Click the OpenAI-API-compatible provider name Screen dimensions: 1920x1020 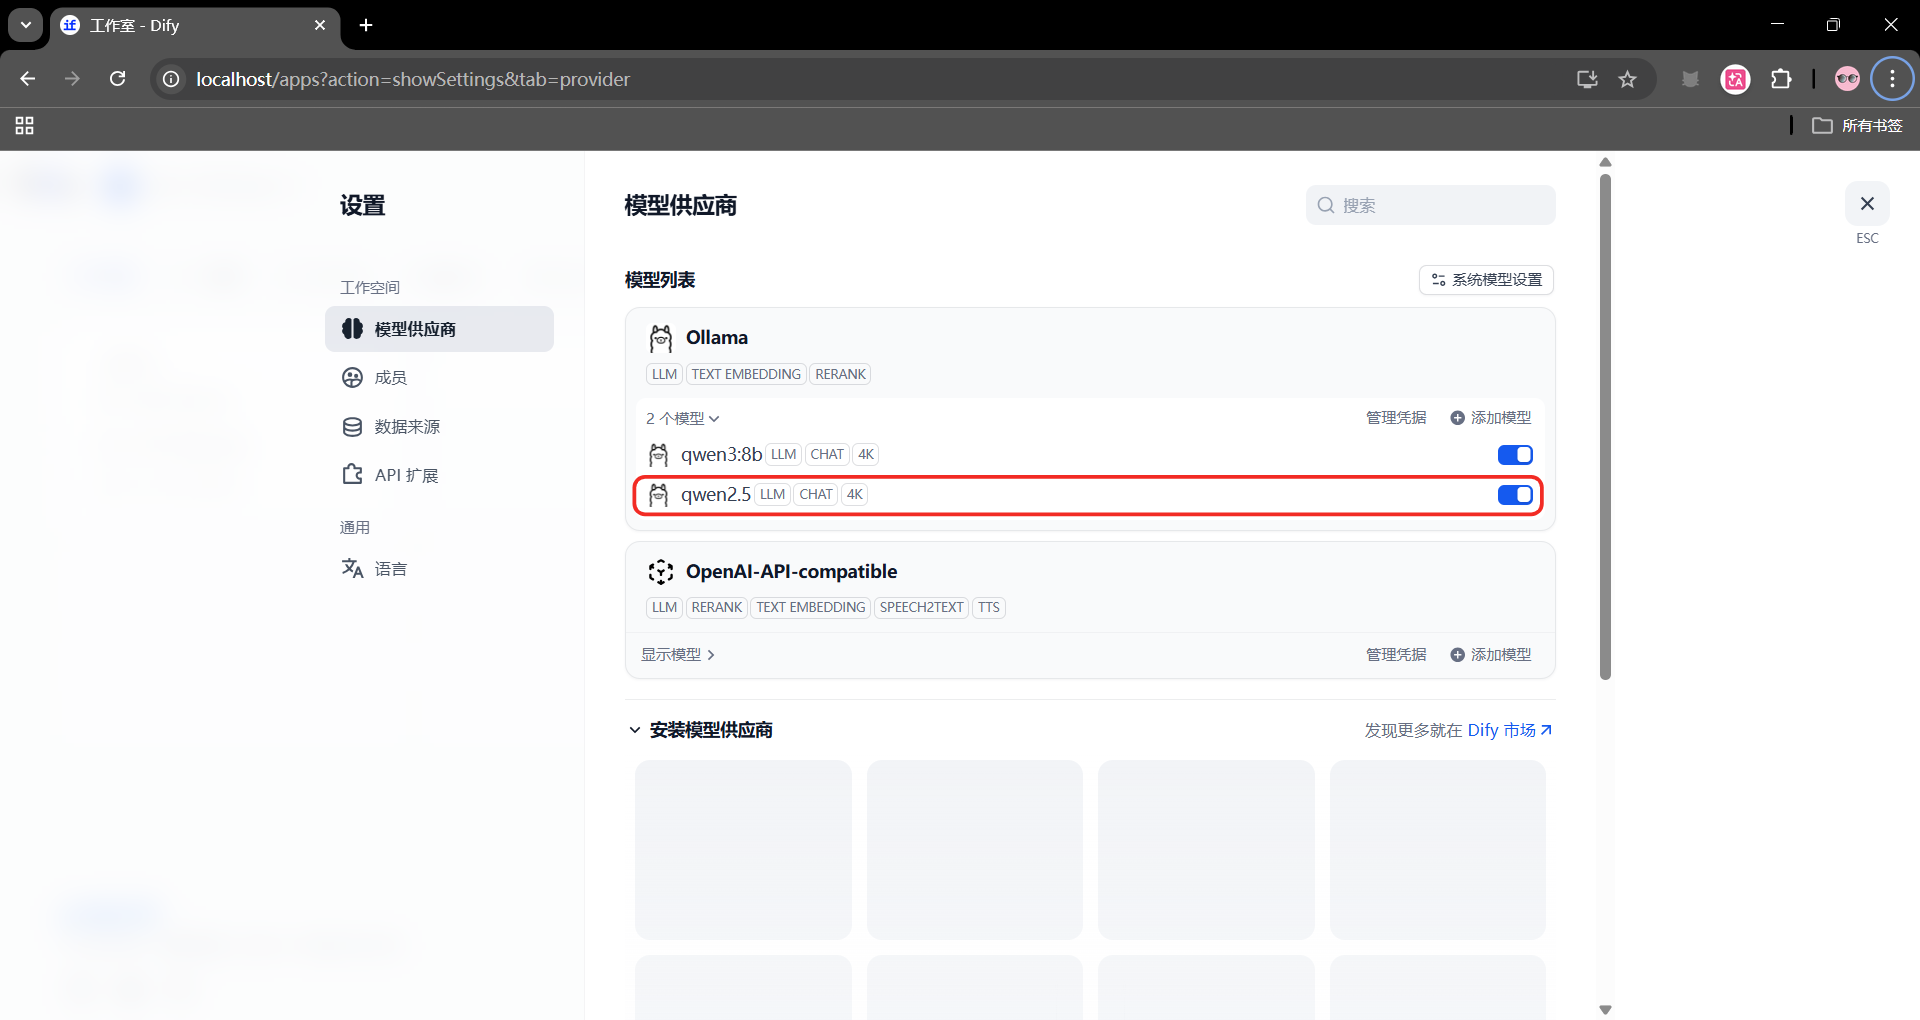click(x=791, y=572)
